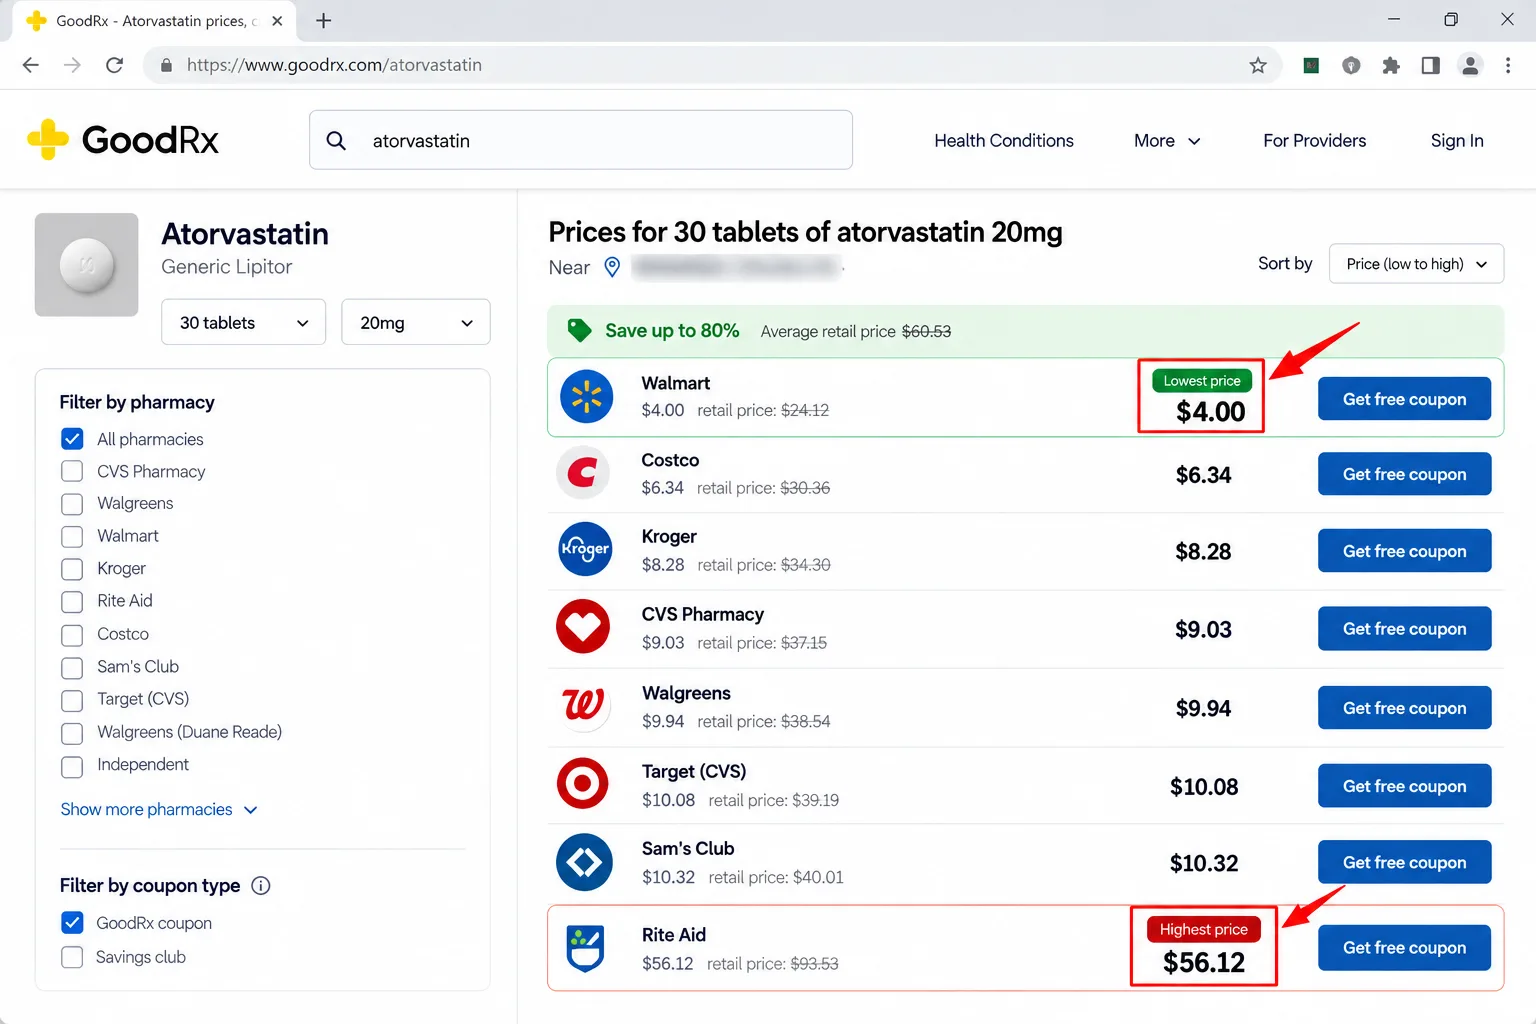Get free coupon for Rite Aid
This screenshot has width=1536, height=1024.
click(x=1404, y=947)
